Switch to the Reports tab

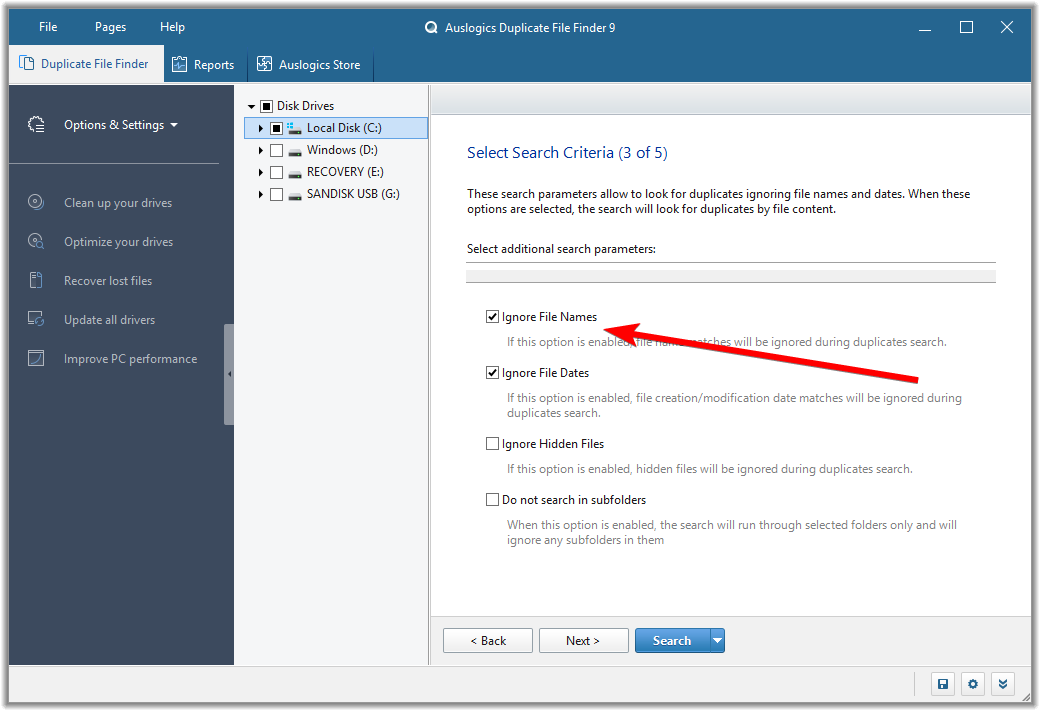point(205,64)
